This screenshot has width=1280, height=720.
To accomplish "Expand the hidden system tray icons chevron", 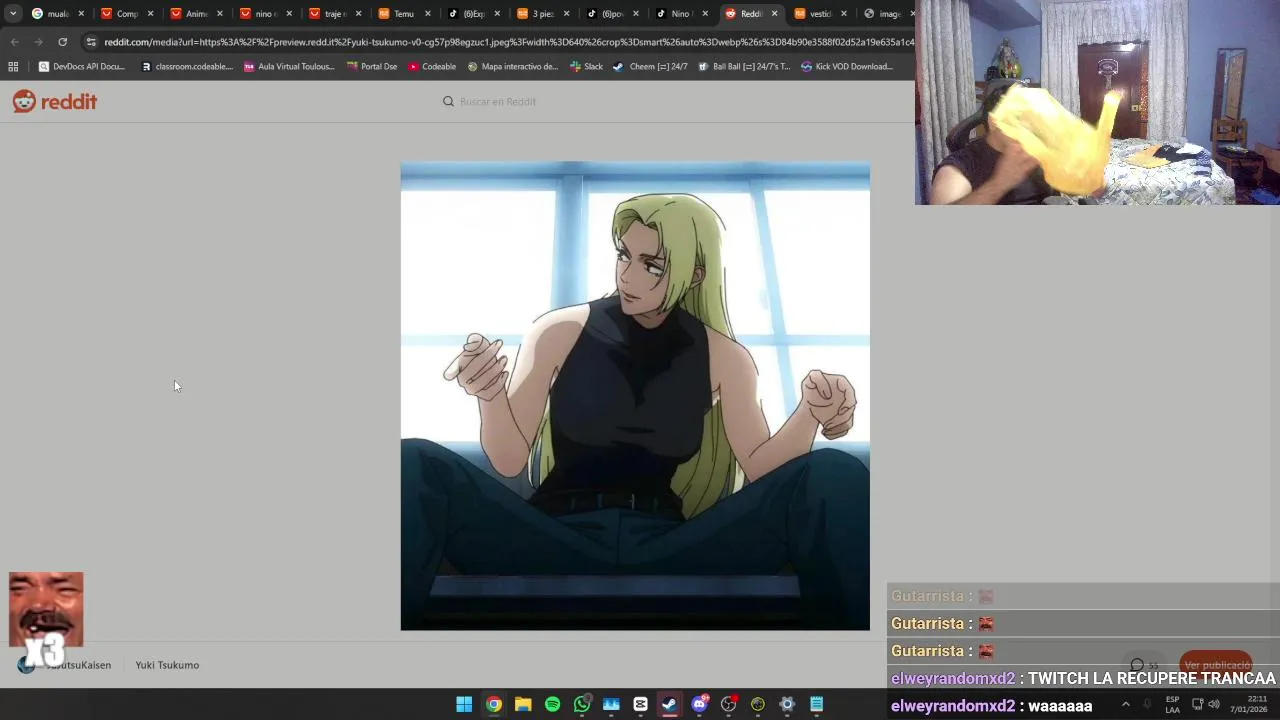I will tap(1125, 704).
